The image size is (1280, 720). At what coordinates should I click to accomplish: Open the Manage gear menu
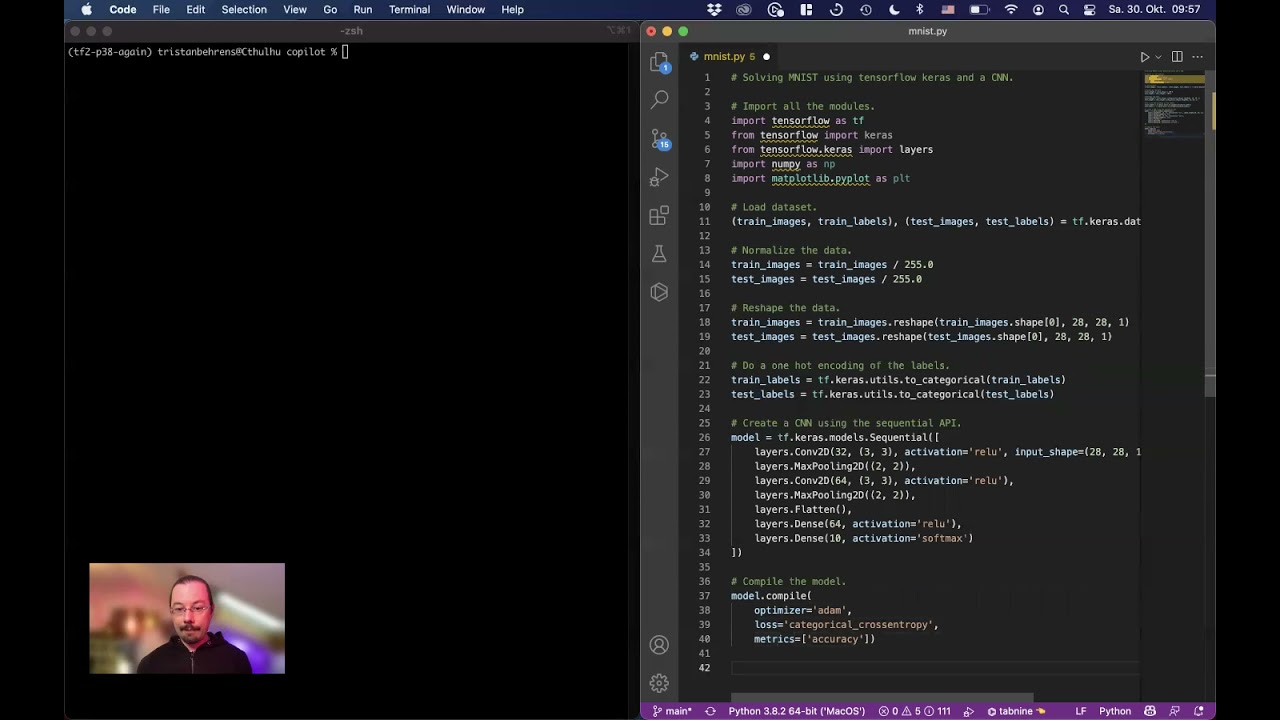click(659, 683)
